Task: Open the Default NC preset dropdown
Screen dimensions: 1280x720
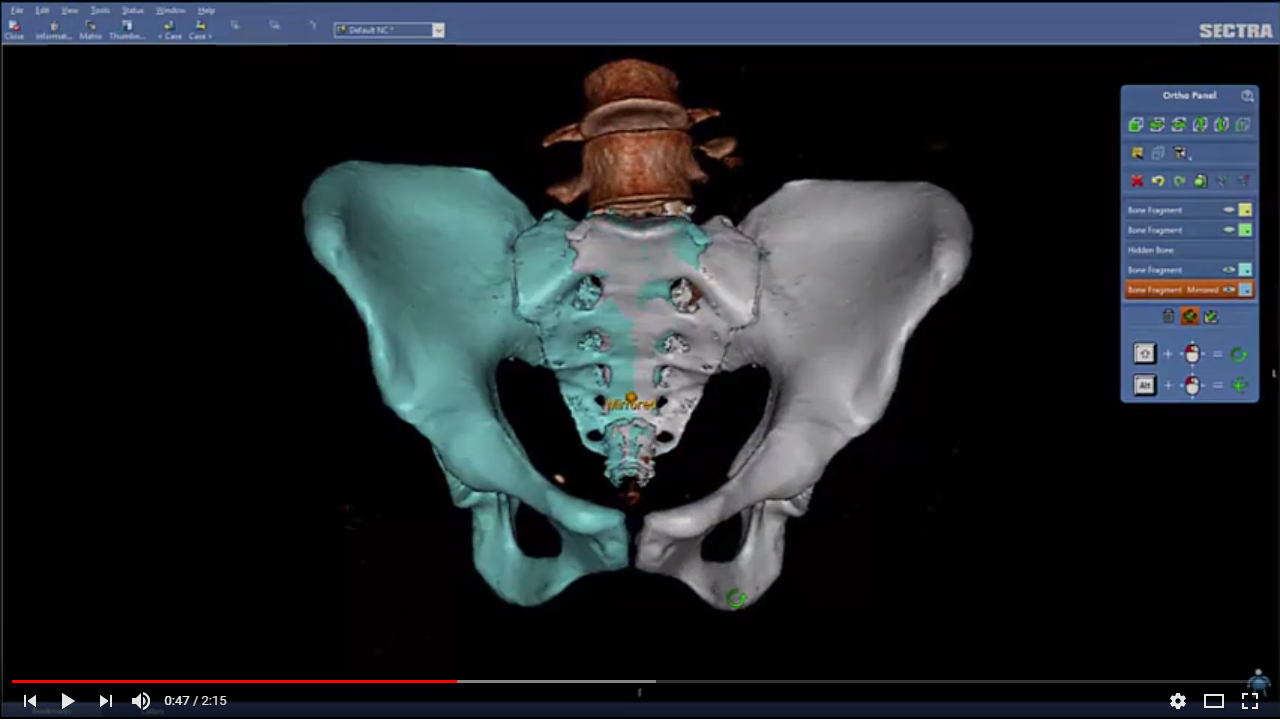Action: 437,30
